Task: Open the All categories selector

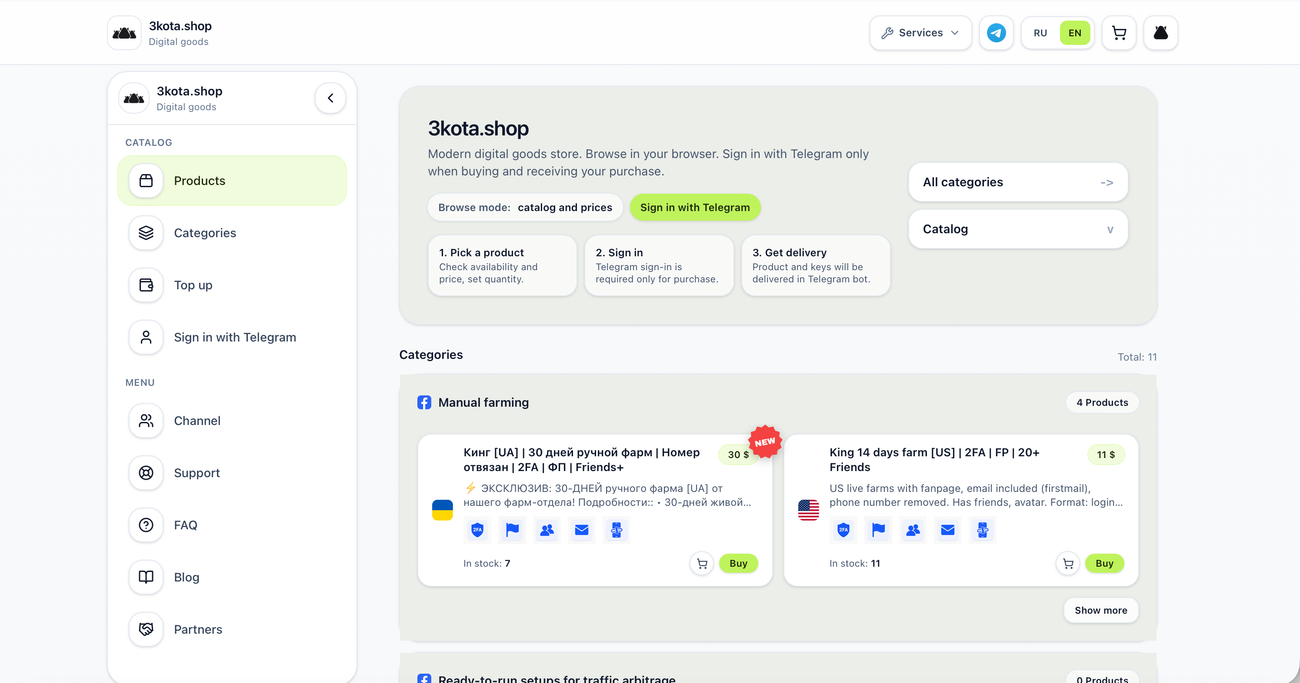Action: point(1018,182)
